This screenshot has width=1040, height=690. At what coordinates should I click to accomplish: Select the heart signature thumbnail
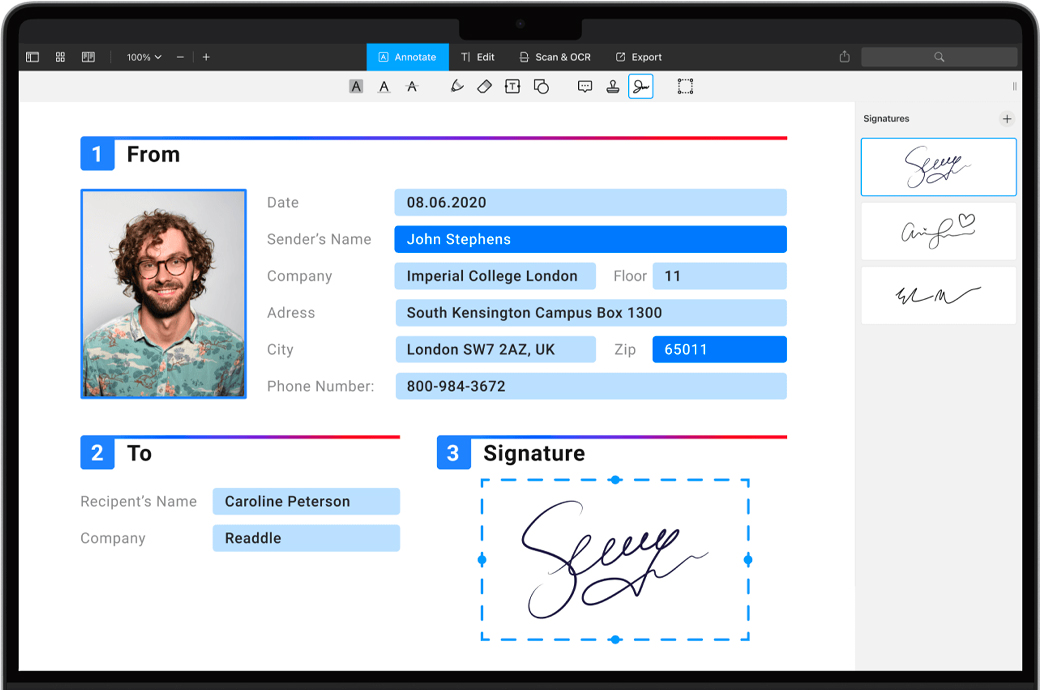938,231
